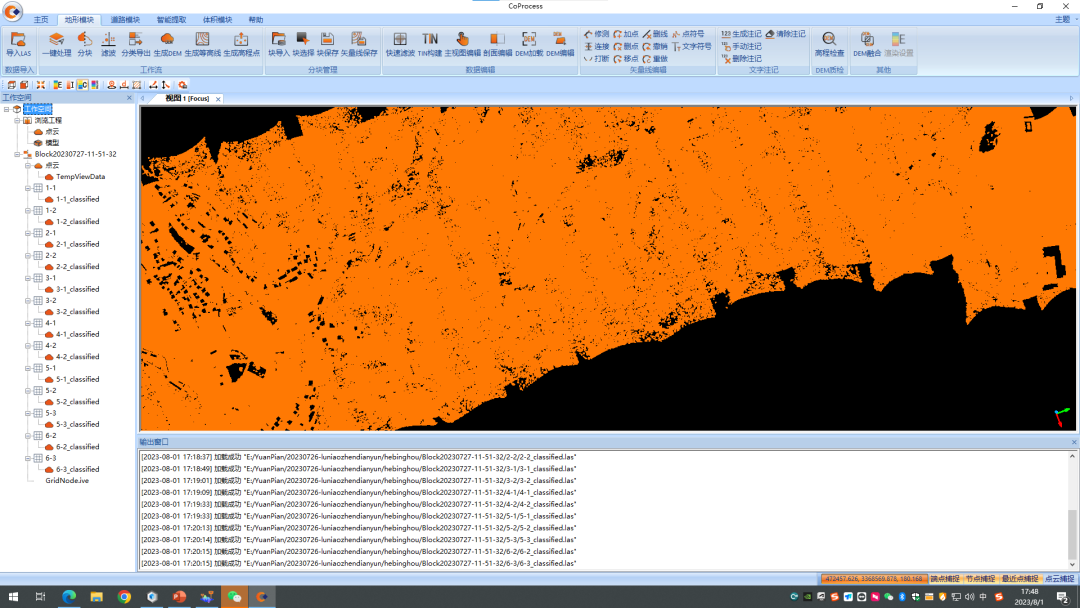Activate the 块选择 block selection tool
This screenshot has height=608, width=1080.
click(303, 44)
